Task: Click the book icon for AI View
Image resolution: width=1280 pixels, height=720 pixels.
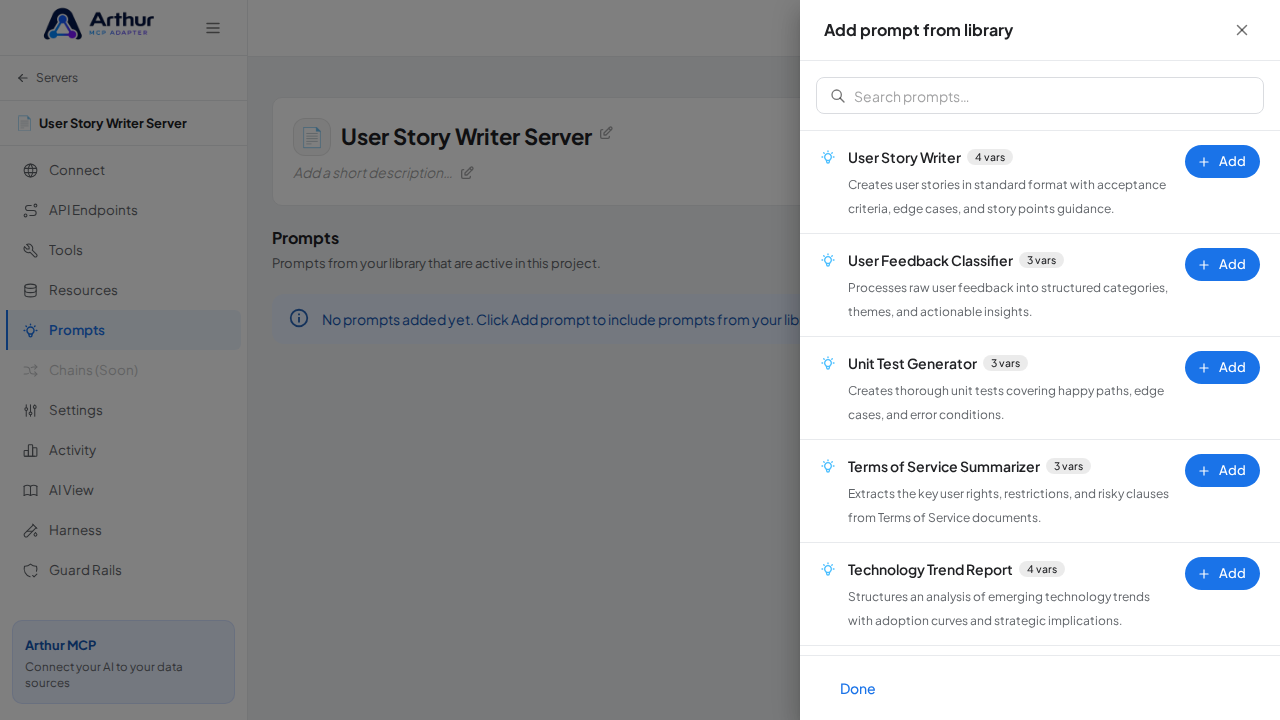Action: [x=31, y=490]
